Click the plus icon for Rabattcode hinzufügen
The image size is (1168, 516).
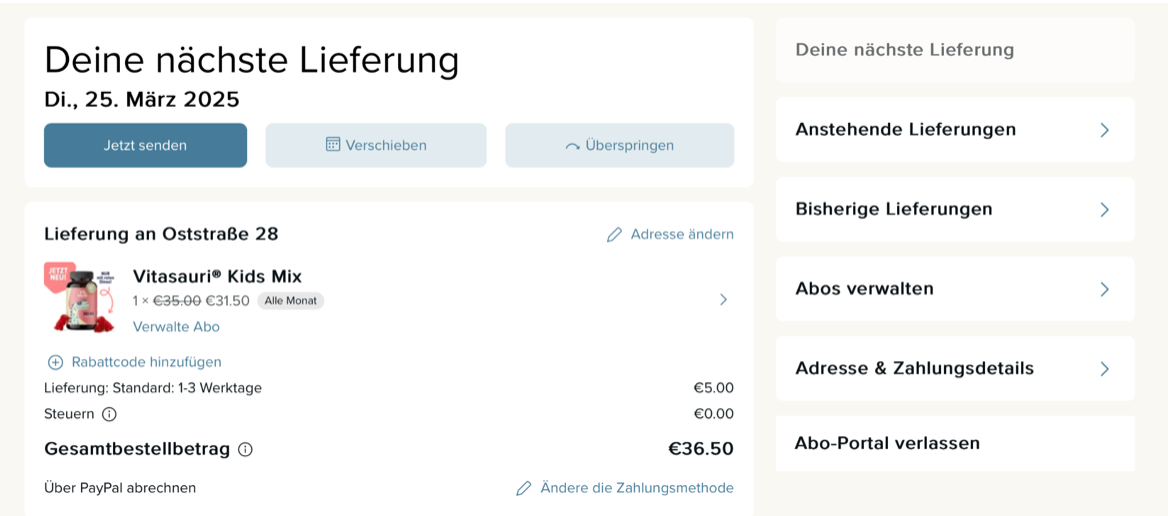click(x=55, y=362)
